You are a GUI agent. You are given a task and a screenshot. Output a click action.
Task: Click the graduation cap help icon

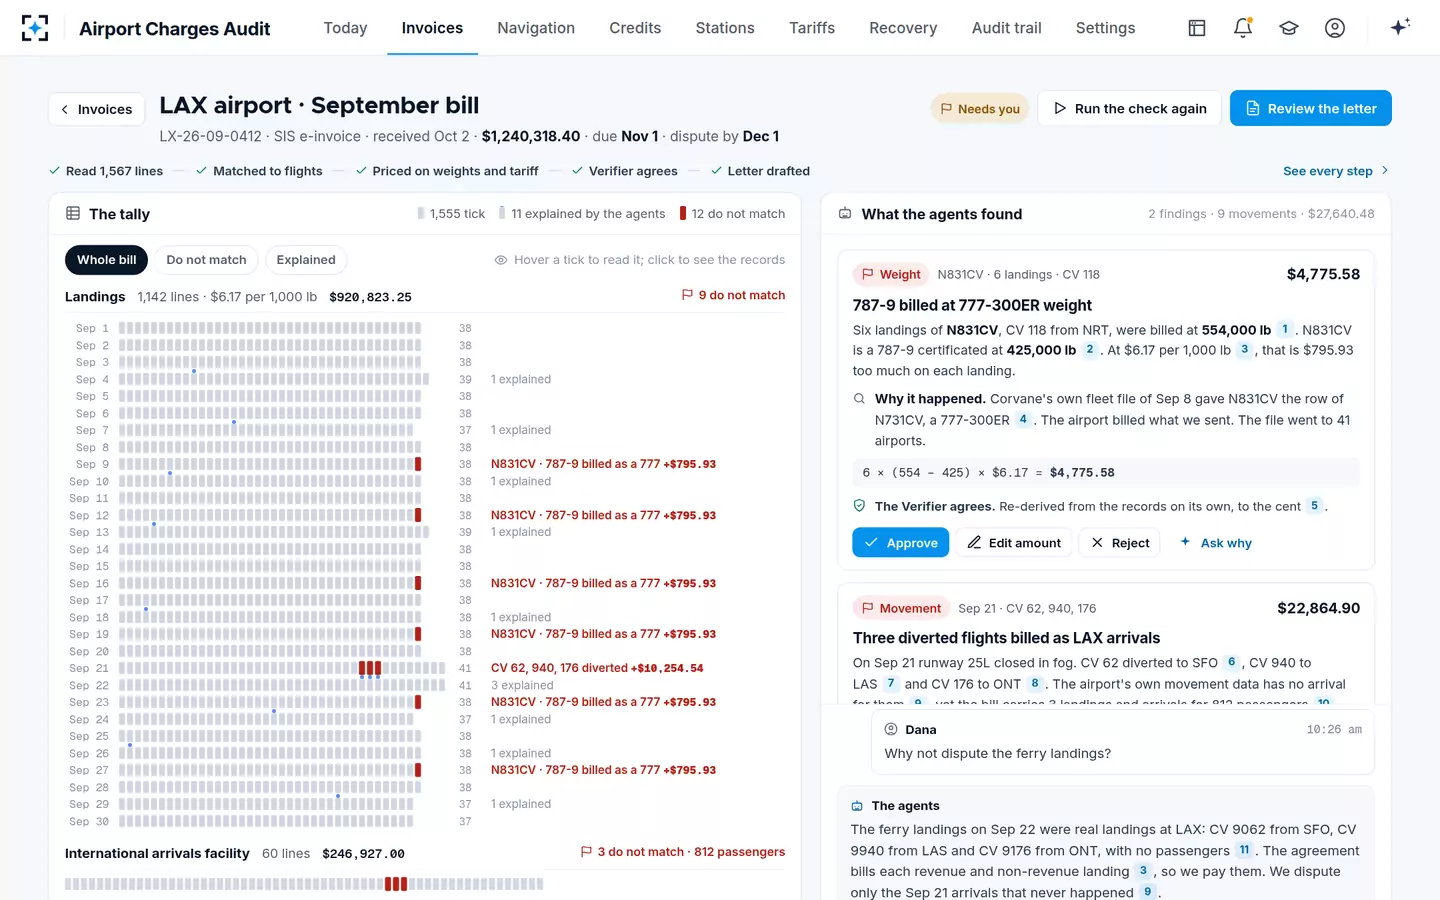click(1289, 28)
